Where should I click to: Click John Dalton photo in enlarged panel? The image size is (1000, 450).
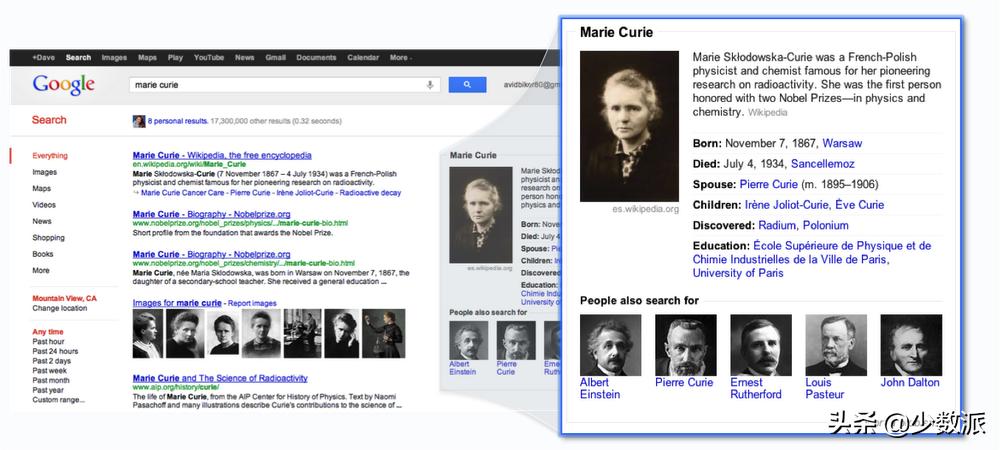[x=911, y=345]
